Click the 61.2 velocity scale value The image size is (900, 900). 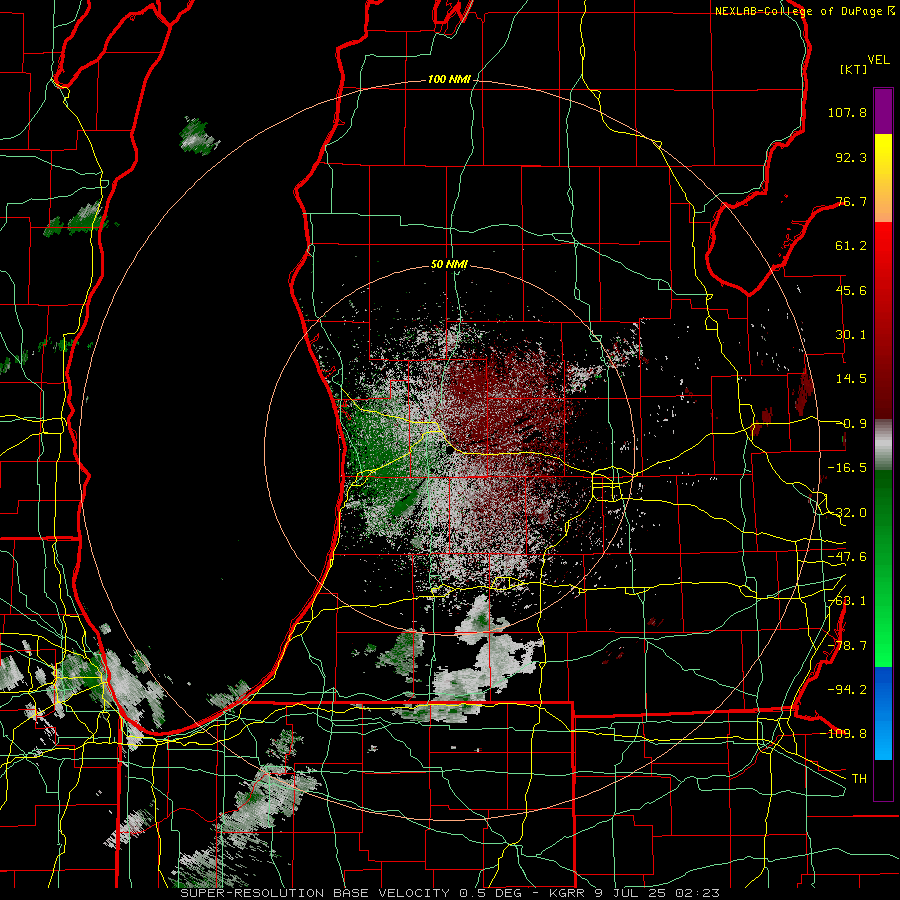[x=851, y=246]
